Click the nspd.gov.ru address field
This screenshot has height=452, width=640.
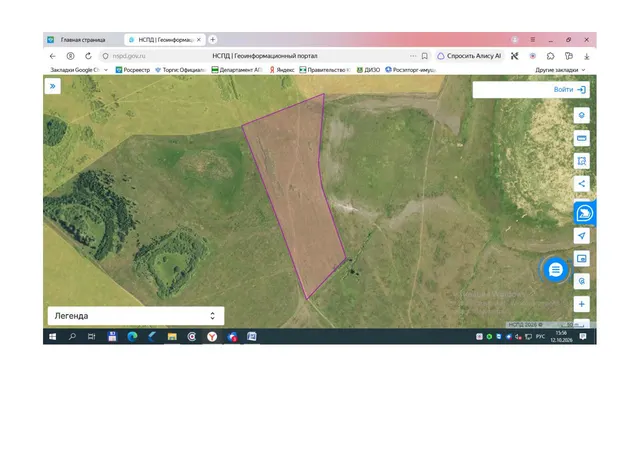coord(129,56)
